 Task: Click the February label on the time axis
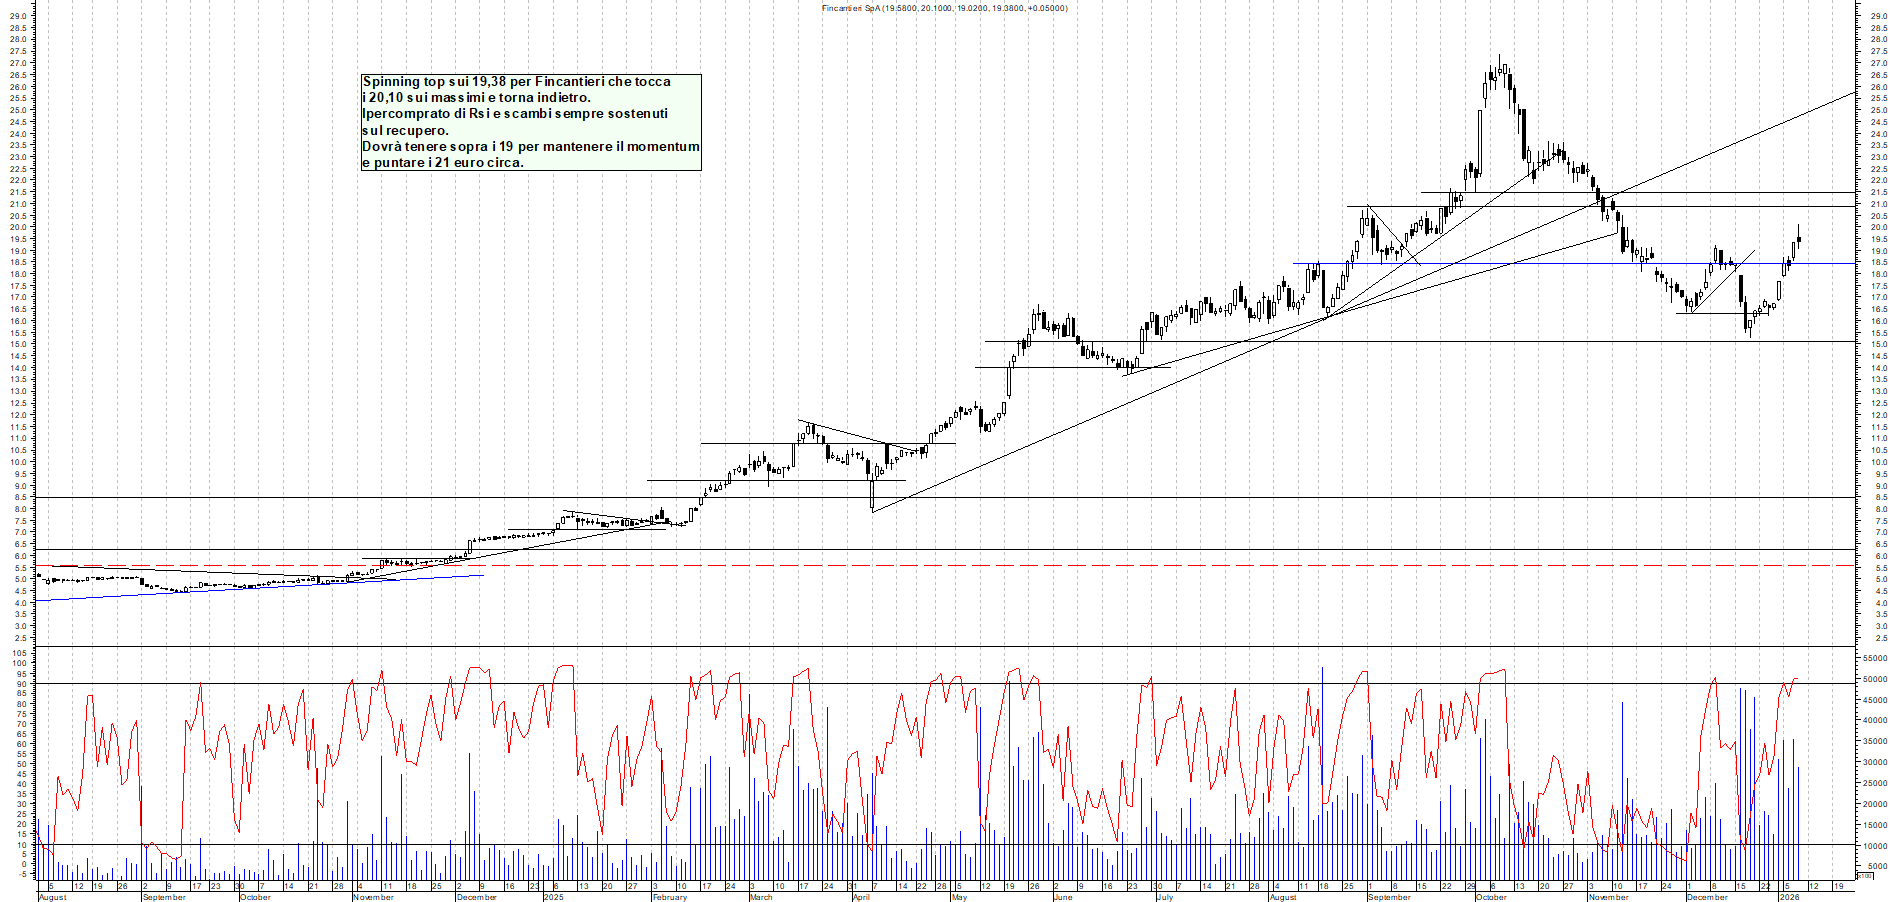[669, 897]
